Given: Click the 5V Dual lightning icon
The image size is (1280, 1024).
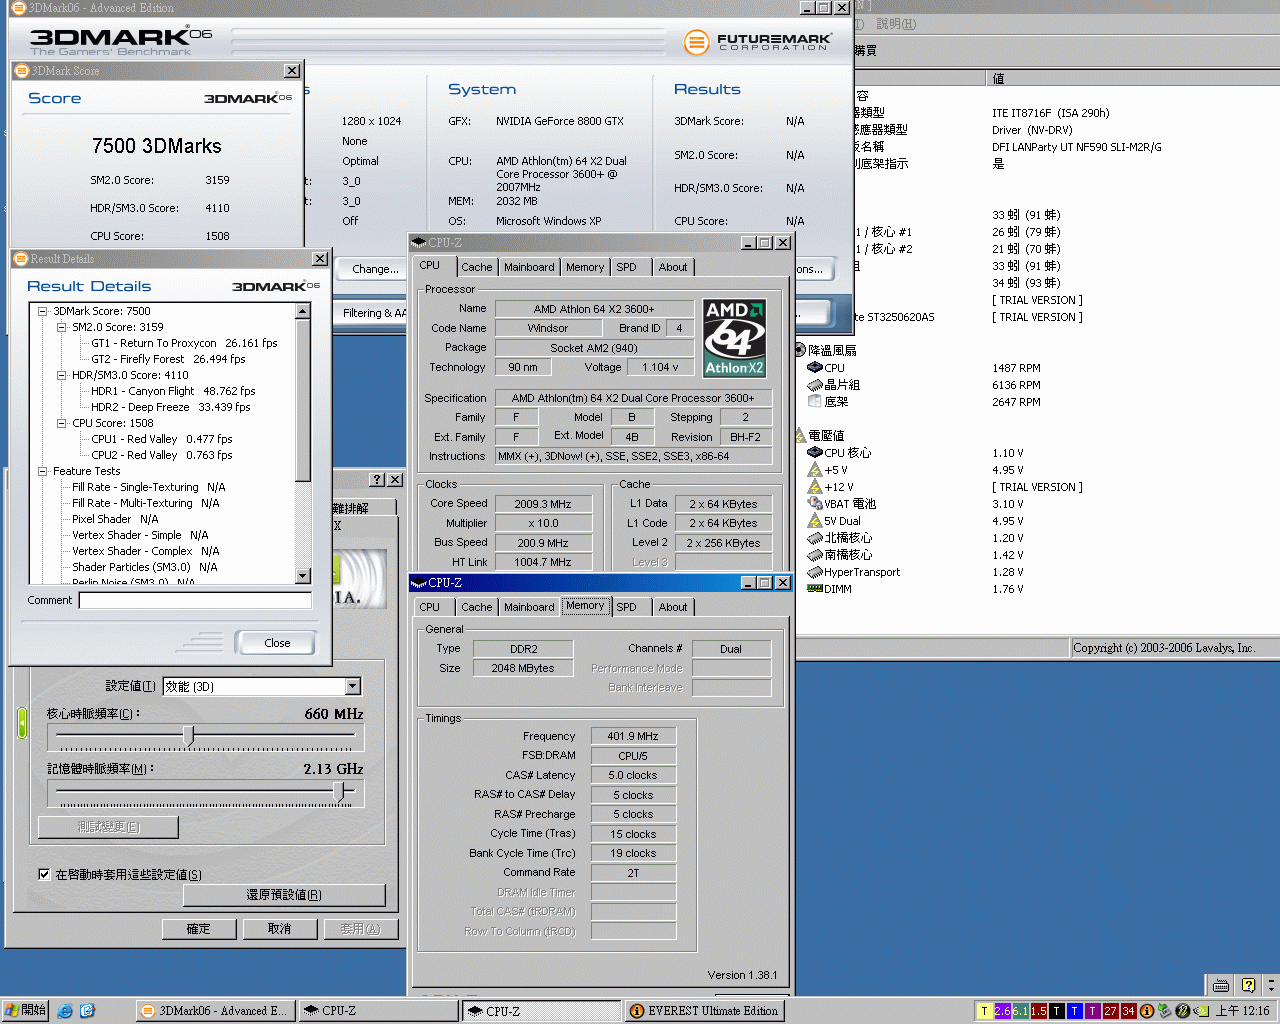Looking at the screenshot, I should [x=815, y=521].
